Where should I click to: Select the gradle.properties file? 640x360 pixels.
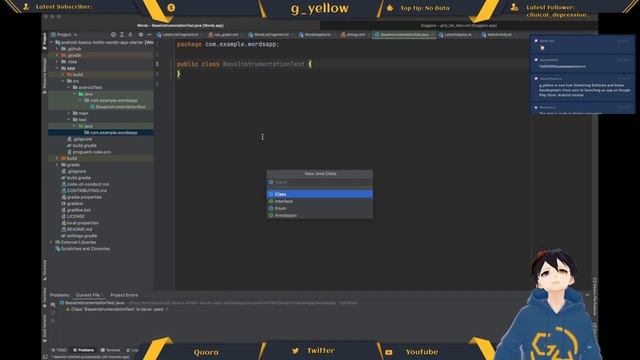click(x=81, y=197)
